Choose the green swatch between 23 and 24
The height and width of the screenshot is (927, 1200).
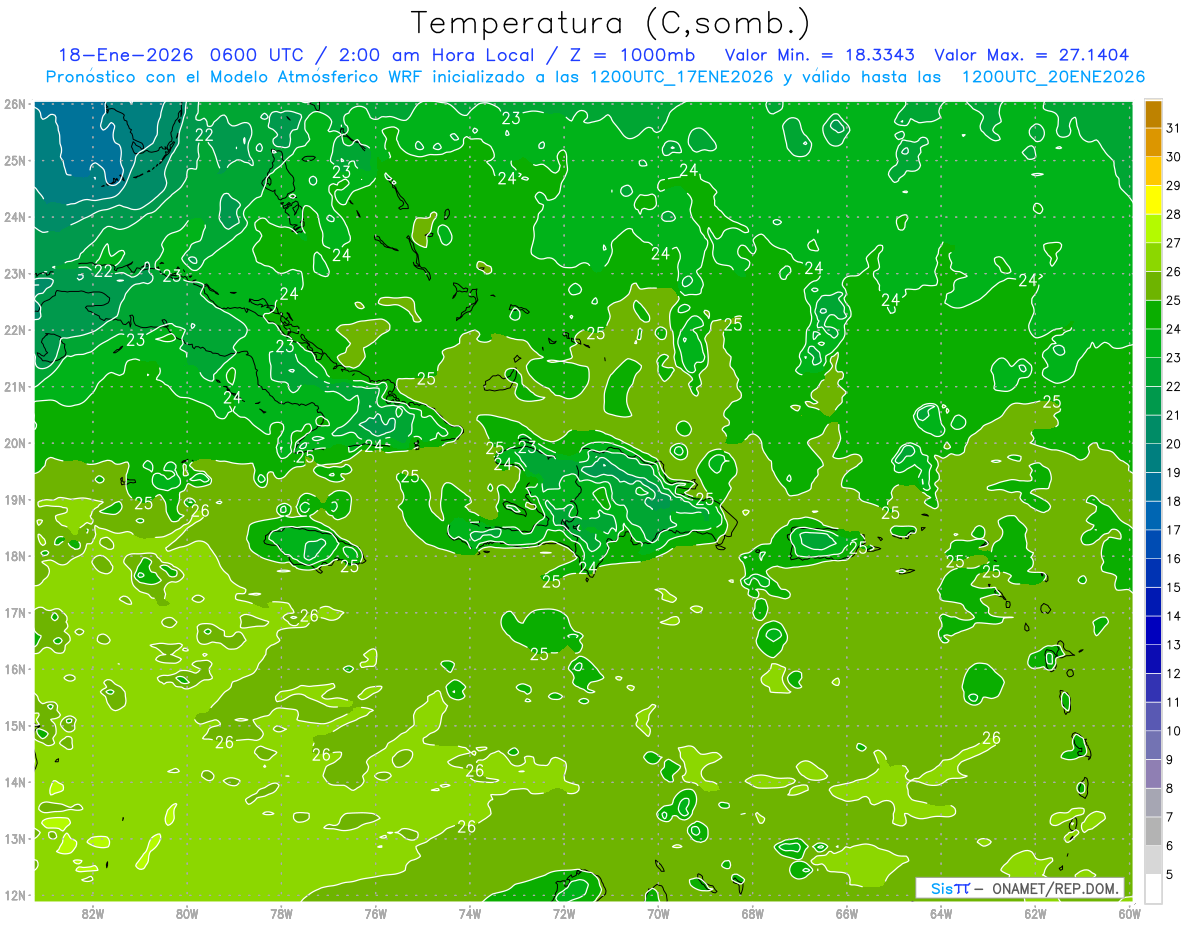tap(1153, 344)
